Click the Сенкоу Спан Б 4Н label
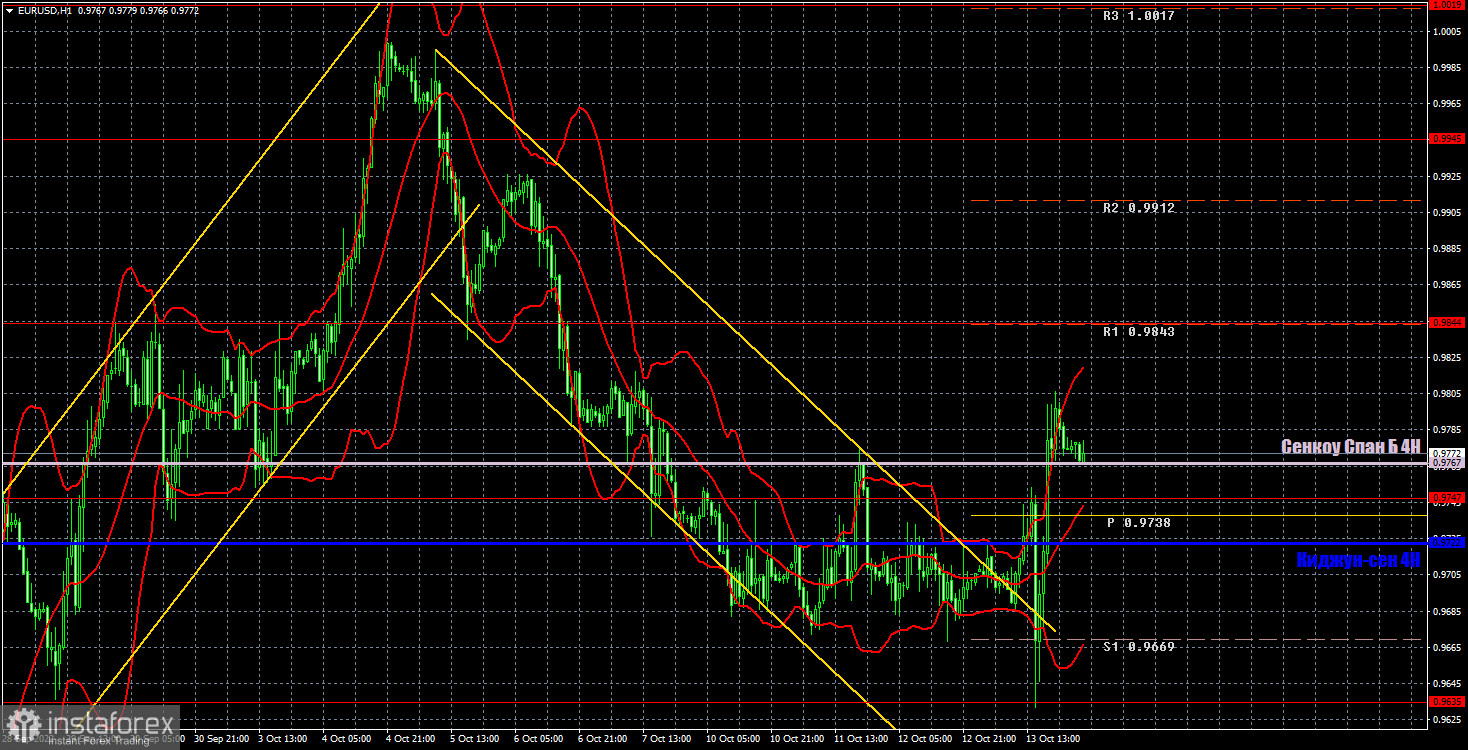Image resolution: width=1468 pixels, height=750 pixels. (1350, 447)
